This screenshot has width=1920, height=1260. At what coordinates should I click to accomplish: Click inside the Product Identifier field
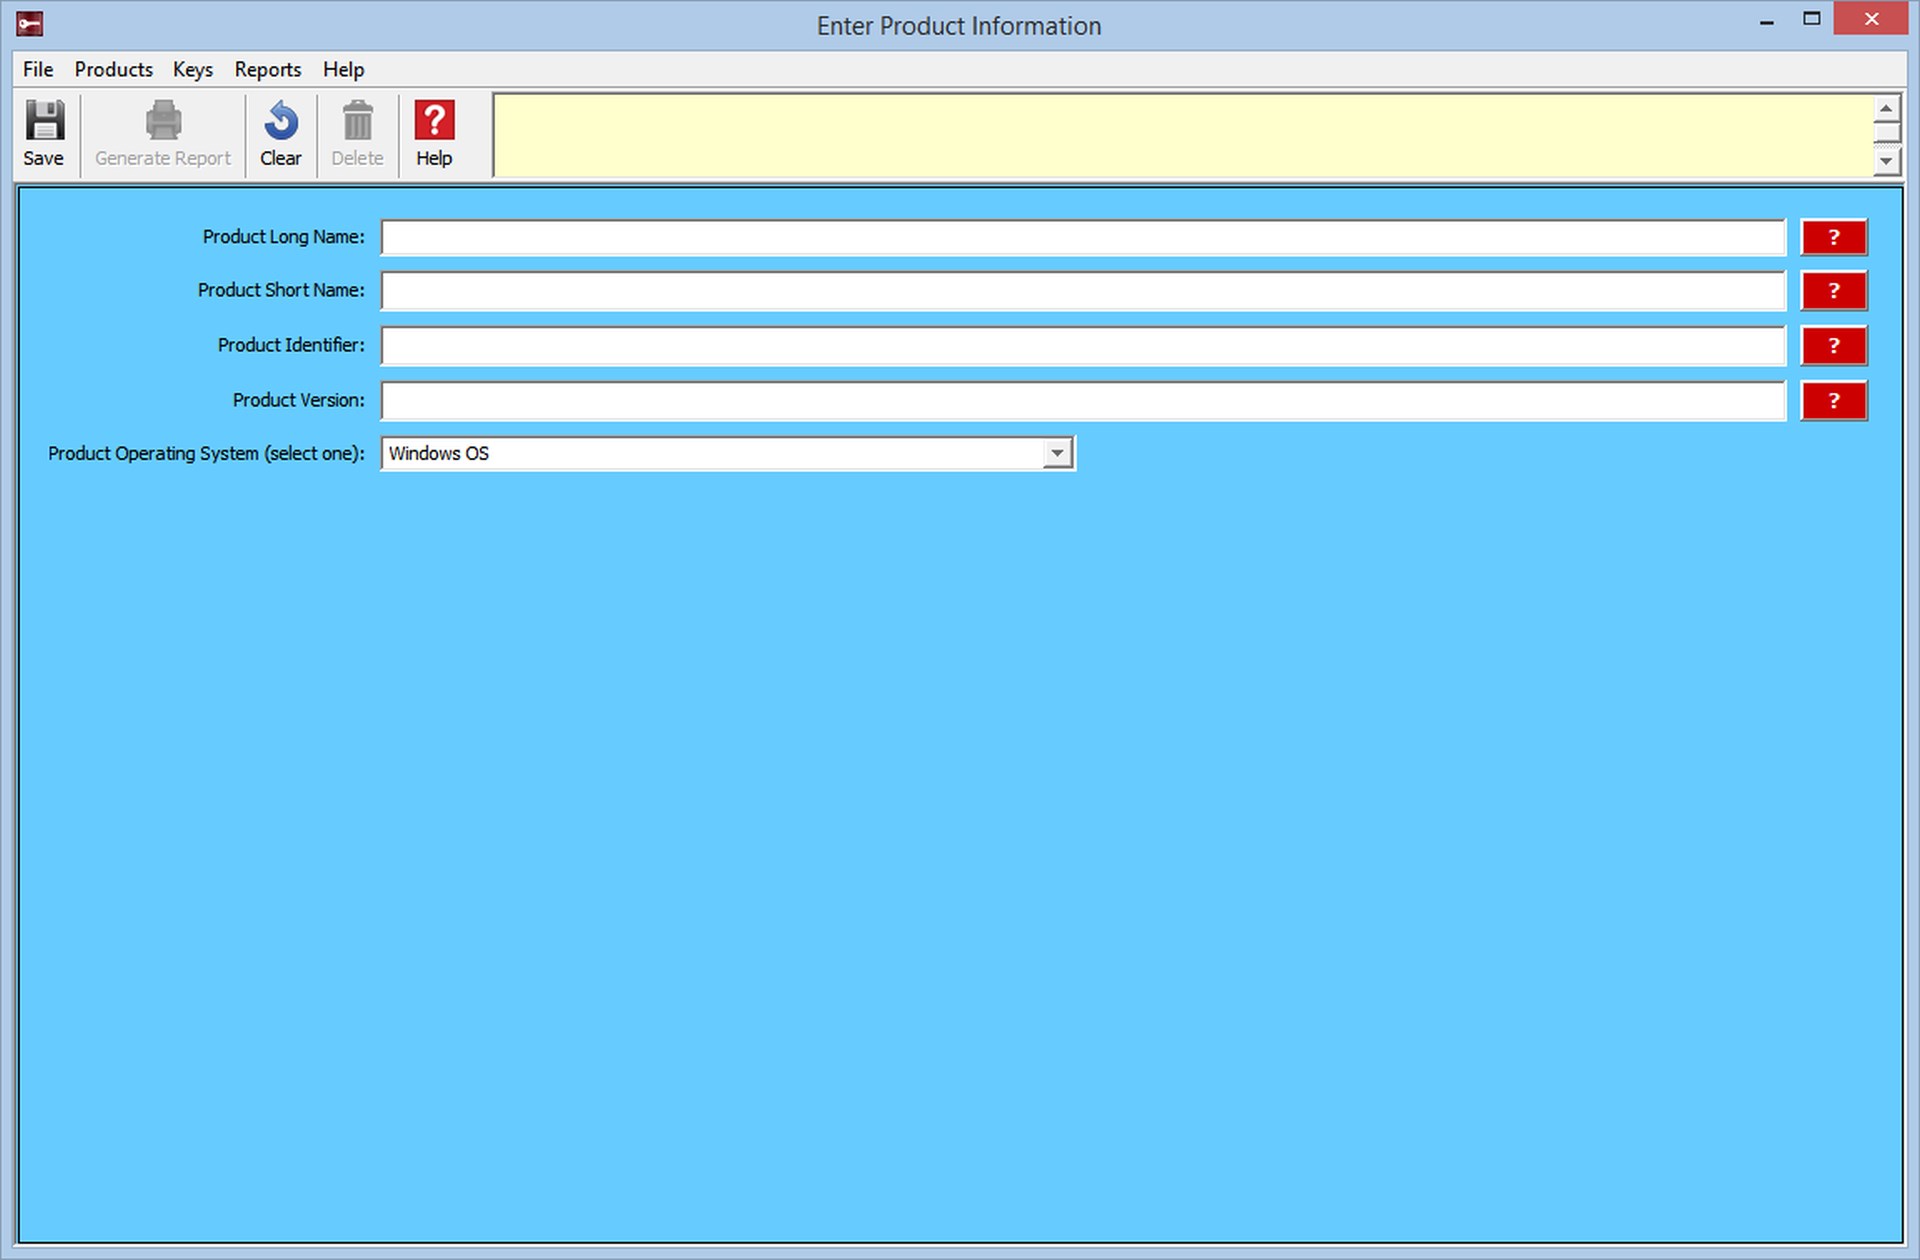pyautogui.click(x=1082, y=346)
